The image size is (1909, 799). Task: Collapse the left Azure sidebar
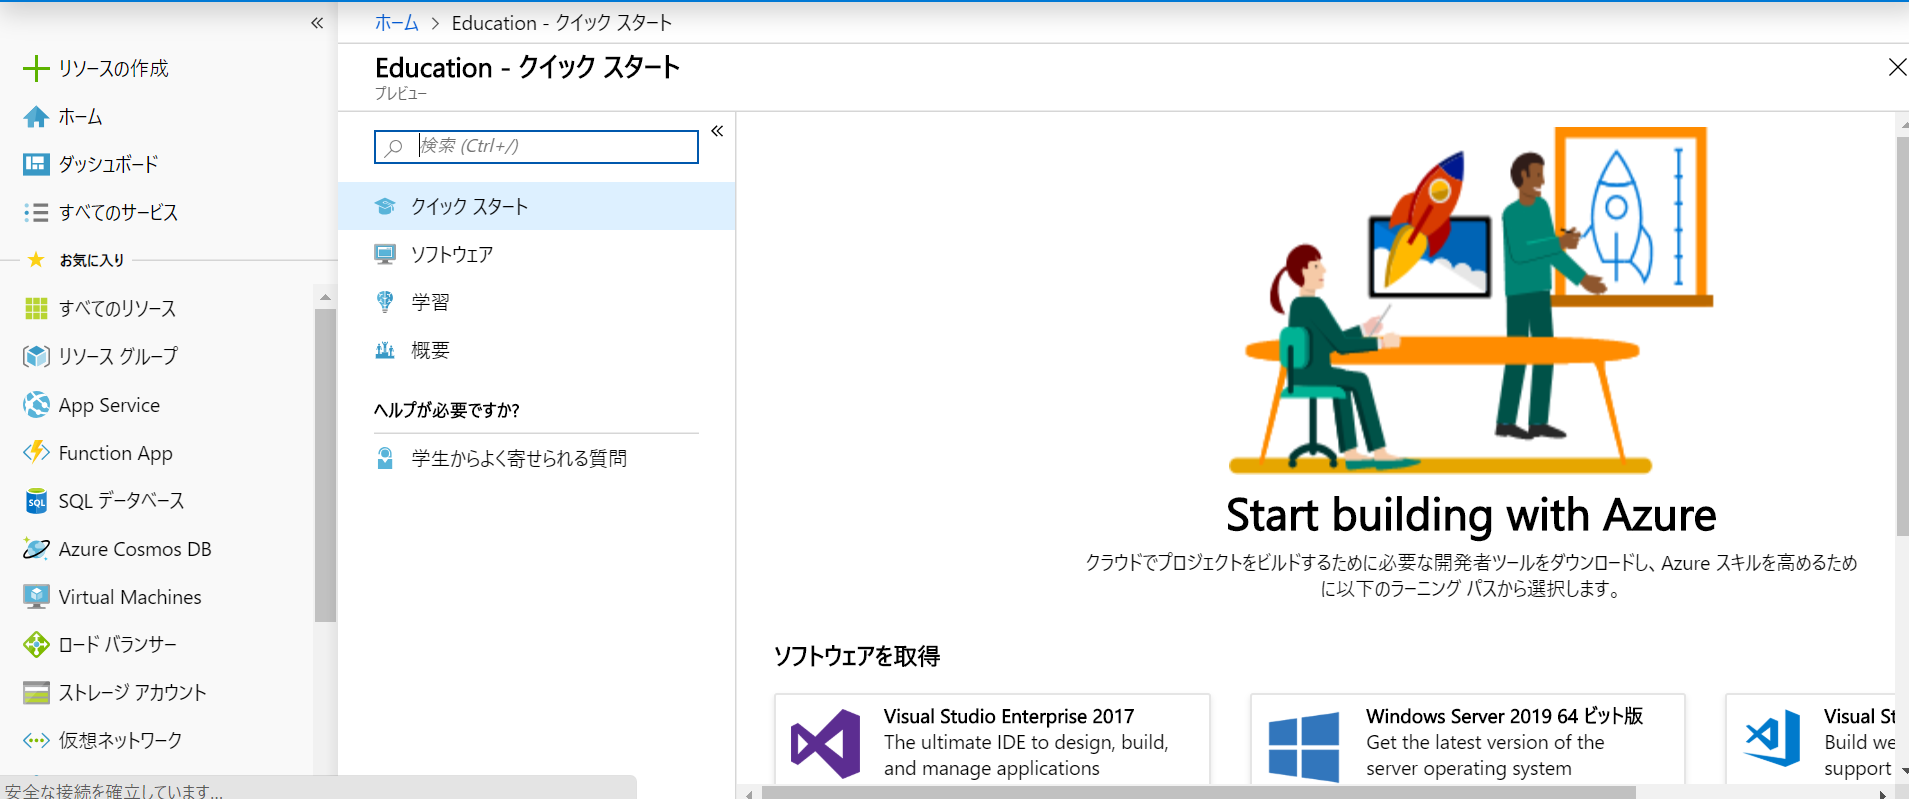tap(317, 22)
